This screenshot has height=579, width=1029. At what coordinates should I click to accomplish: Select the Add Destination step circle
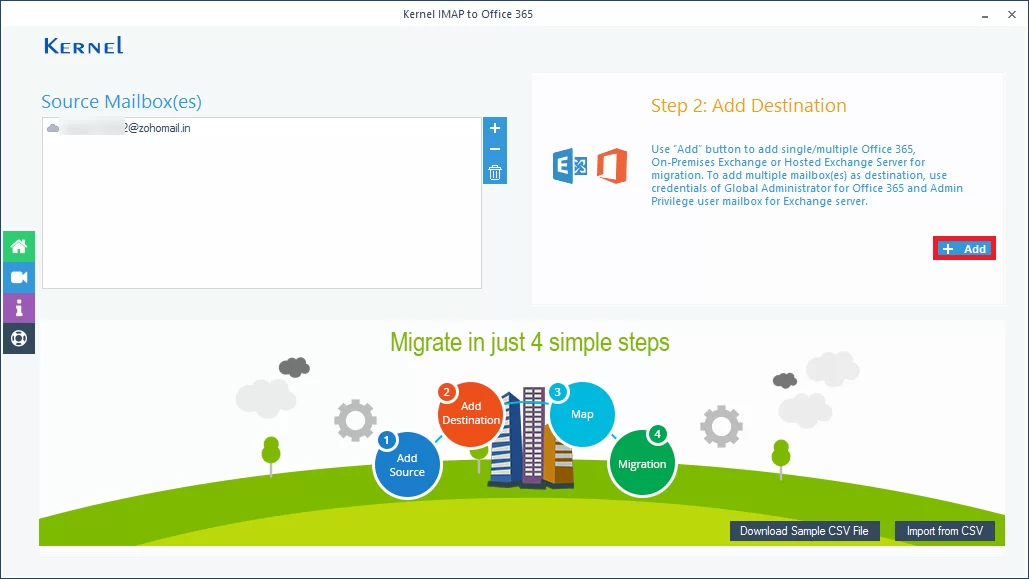pyautogui.click(x=470, y=414)
